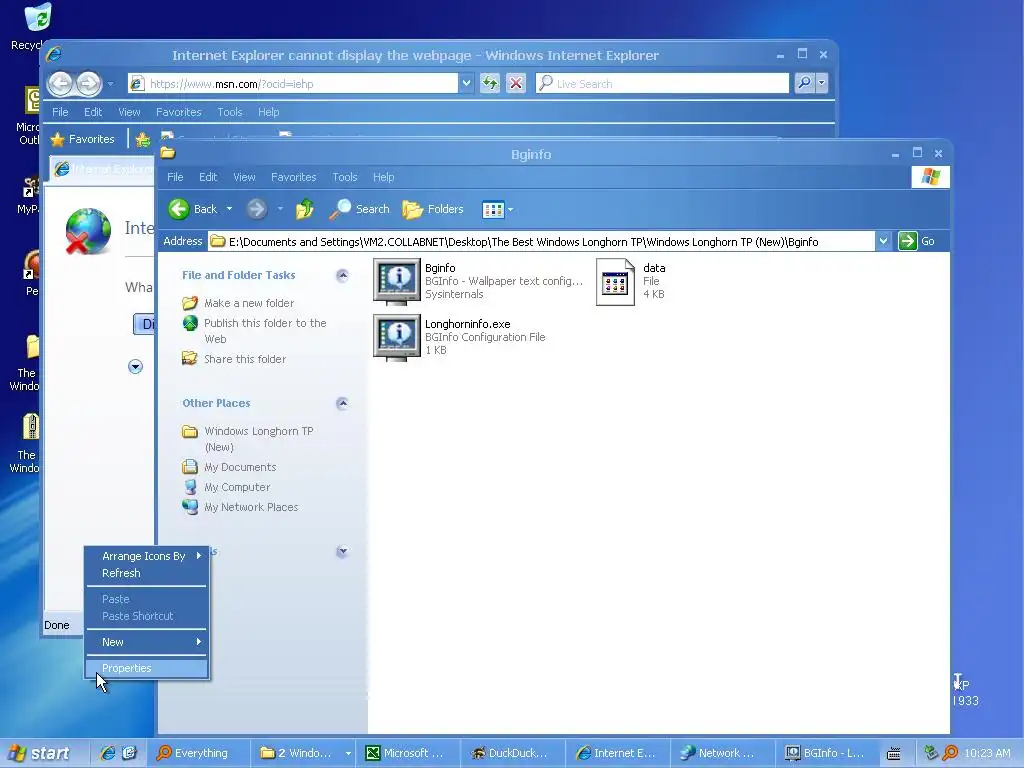Image resolution: width=1024 pixels, height=768 pixels.
Task: Switch to Microsoft Excel taskbar button
Action: pos(408,753)
